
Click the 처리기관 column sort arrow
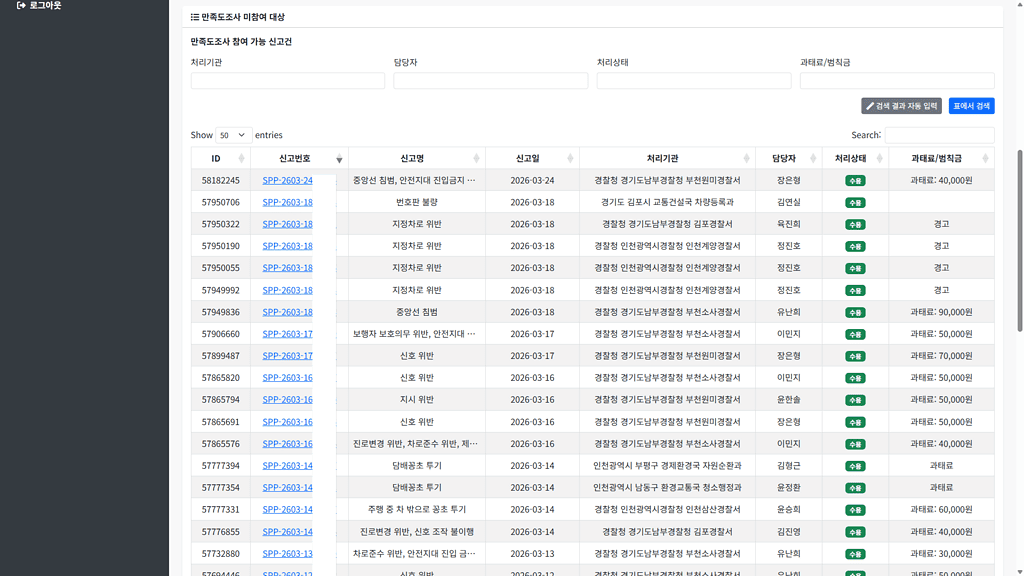pos(746,158)
